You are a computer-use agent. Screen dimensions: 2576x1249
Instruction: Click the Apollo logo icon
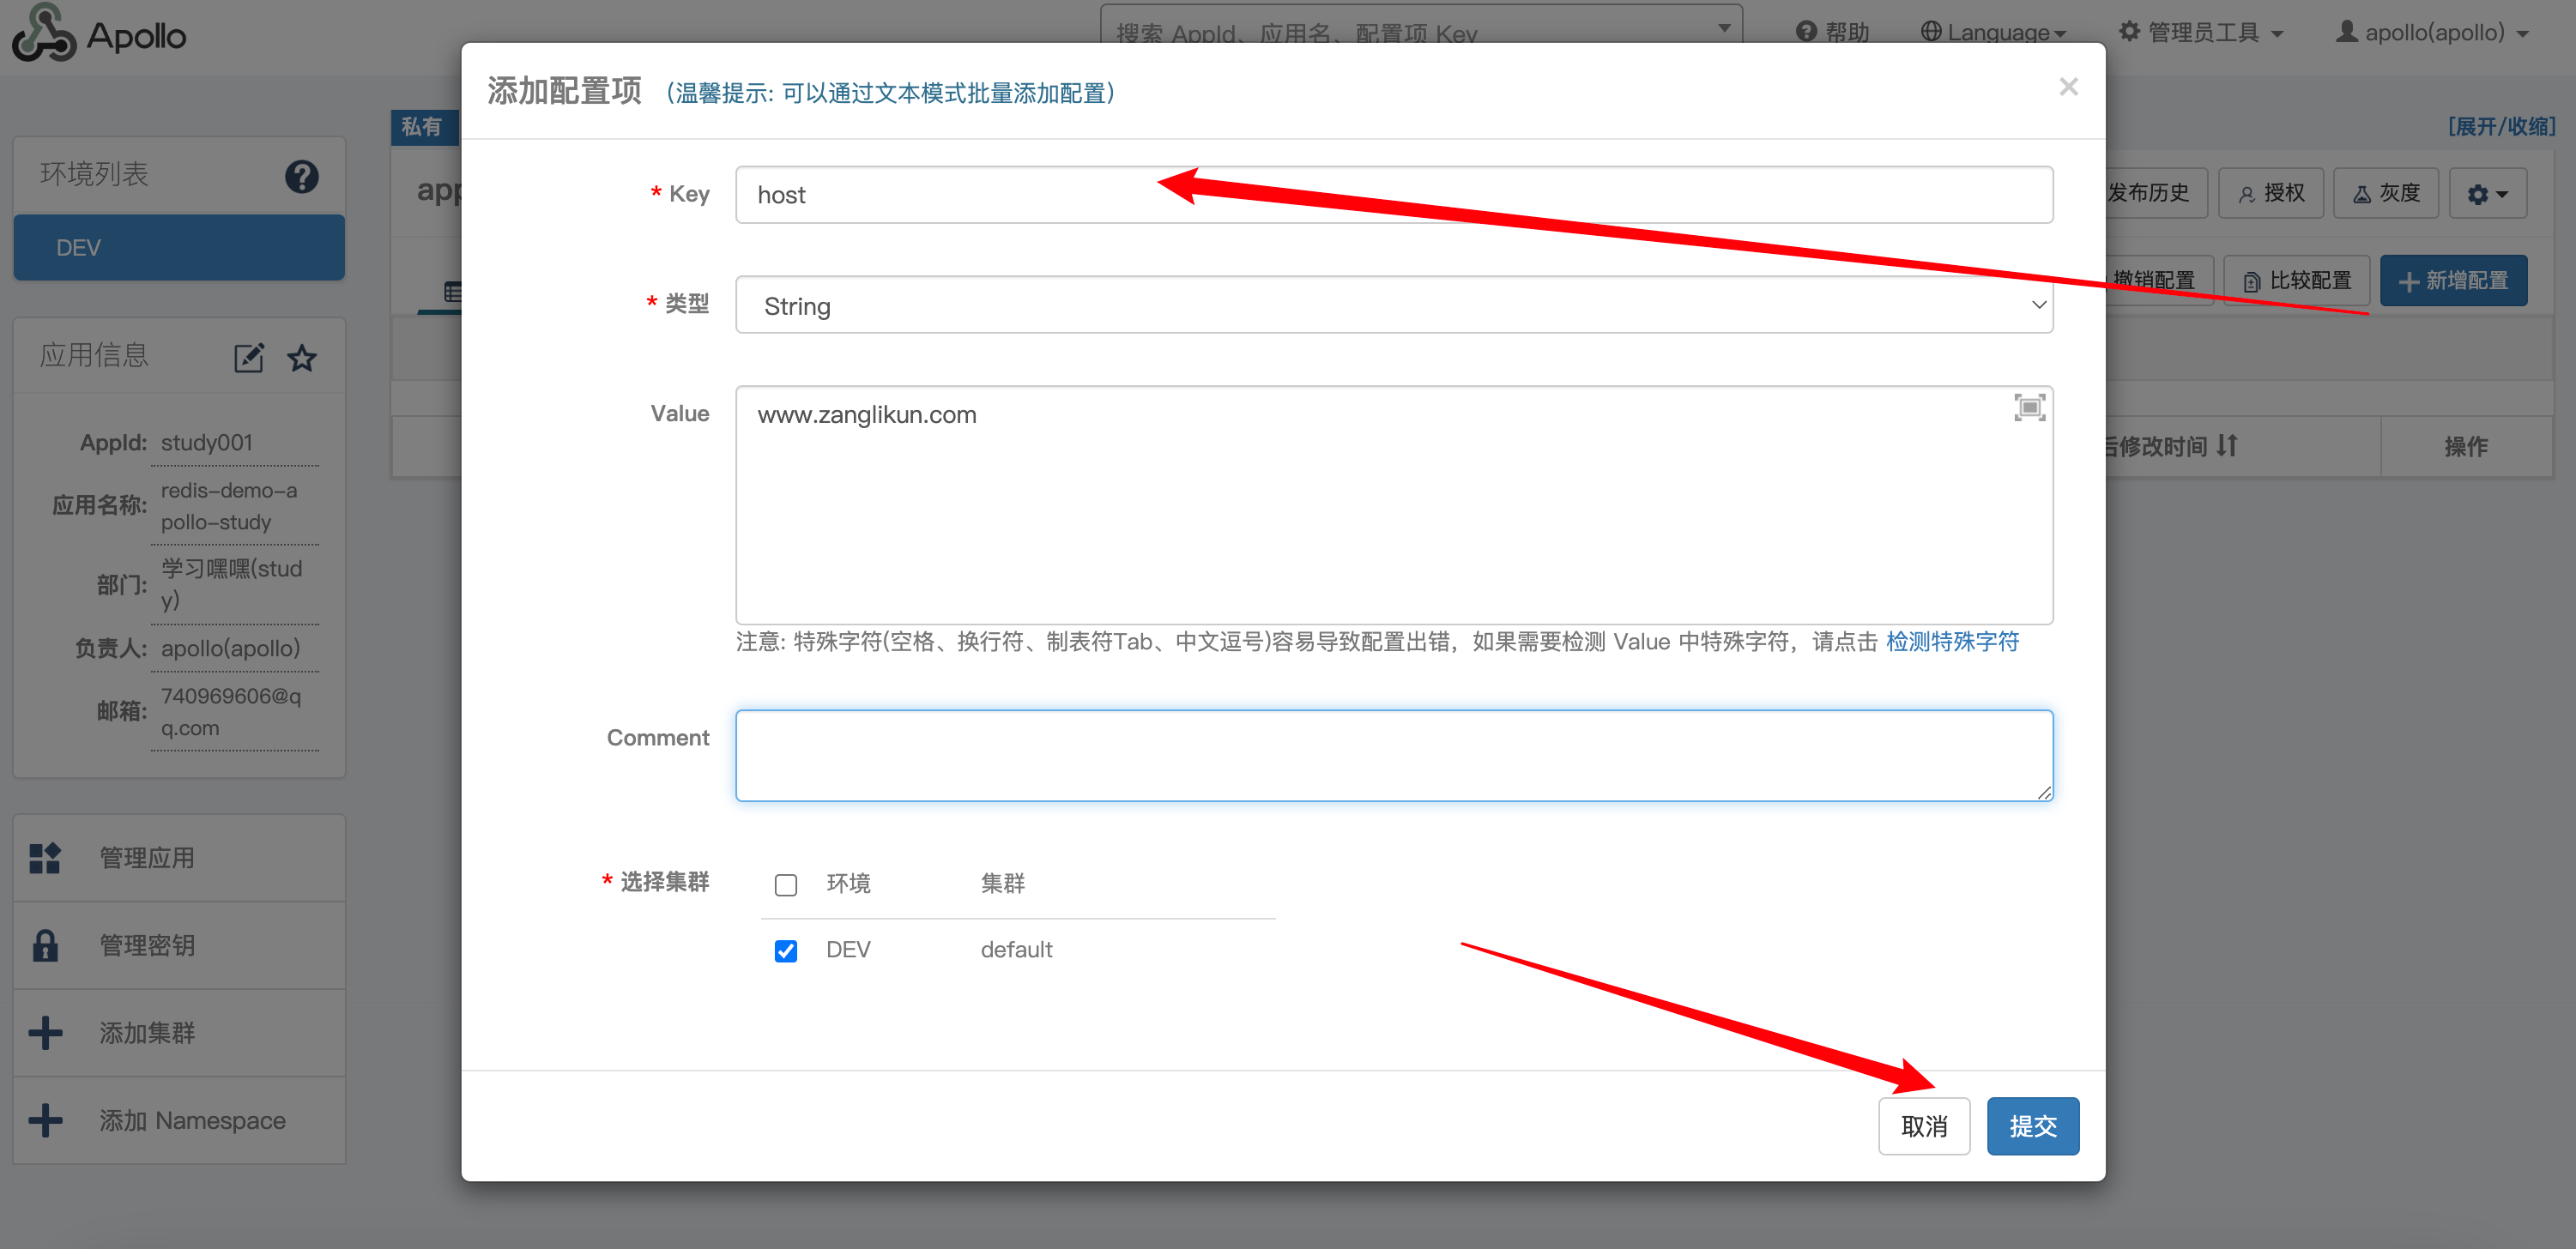[44, 33]
